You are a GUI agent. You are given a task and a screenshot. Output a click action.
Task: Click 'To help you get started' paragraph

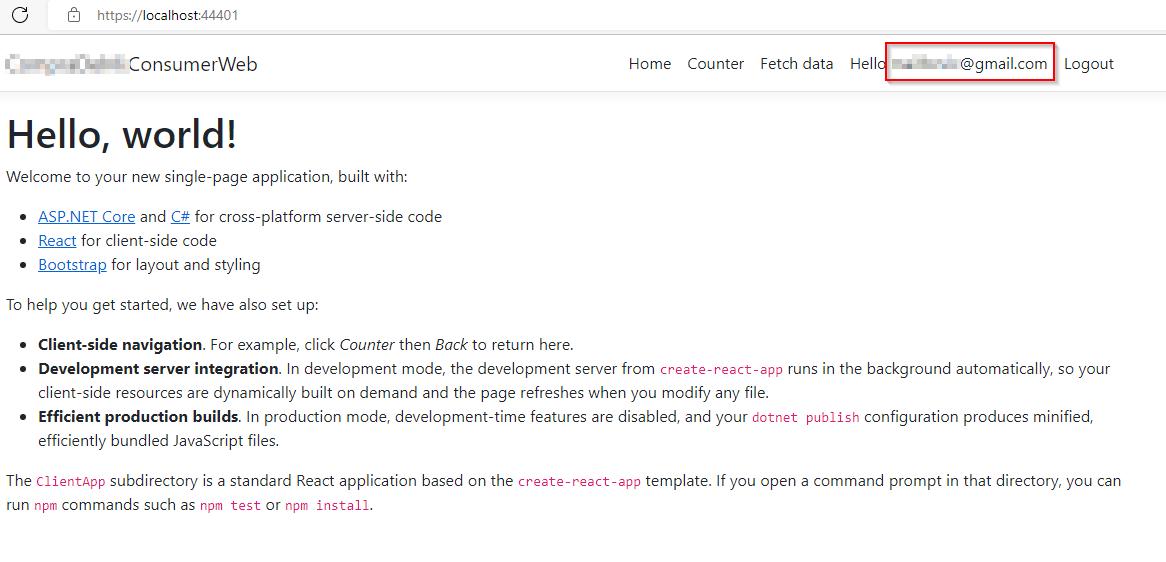coord(162,305)
